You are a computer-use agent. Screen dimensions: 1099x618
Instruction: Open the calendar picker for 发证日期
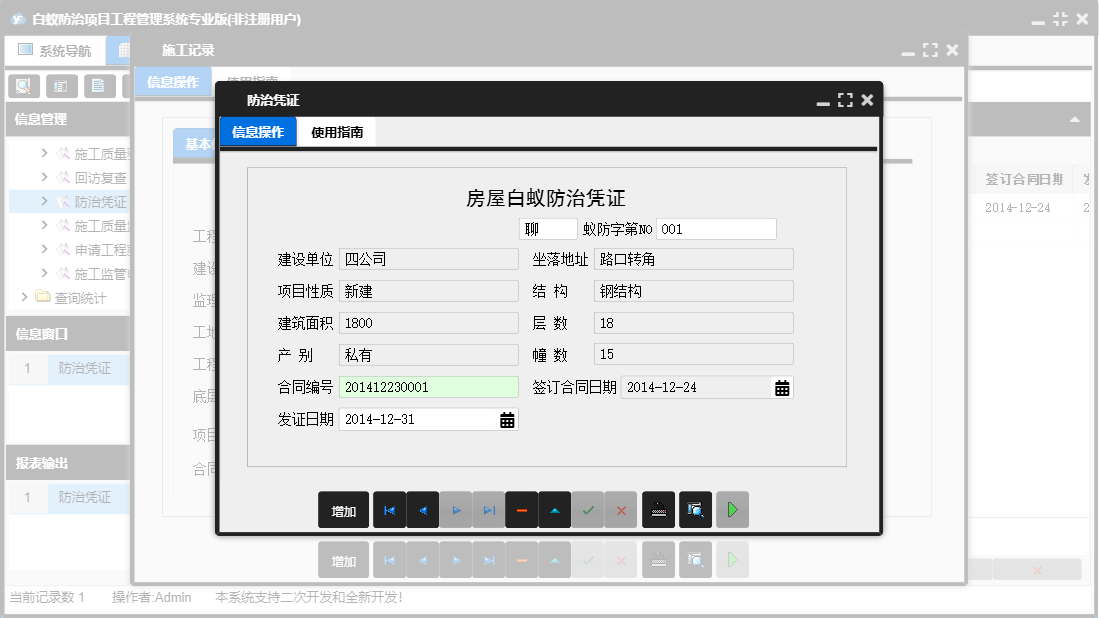coord(508,419)
